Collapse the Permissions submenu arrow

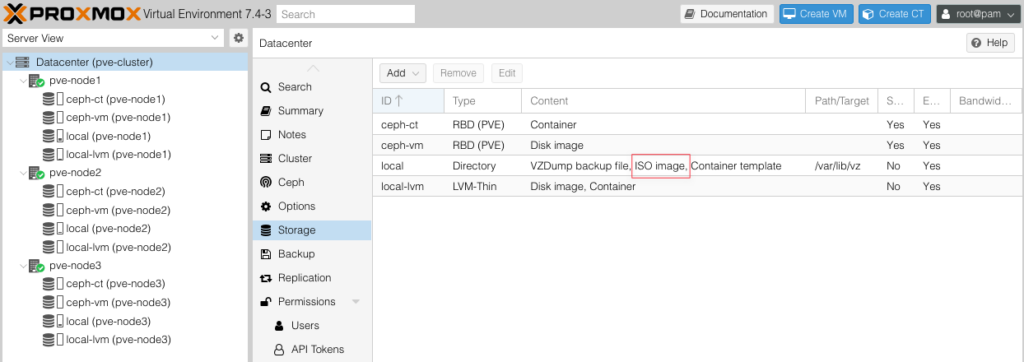pyautogui.click(x=356, y=302)
